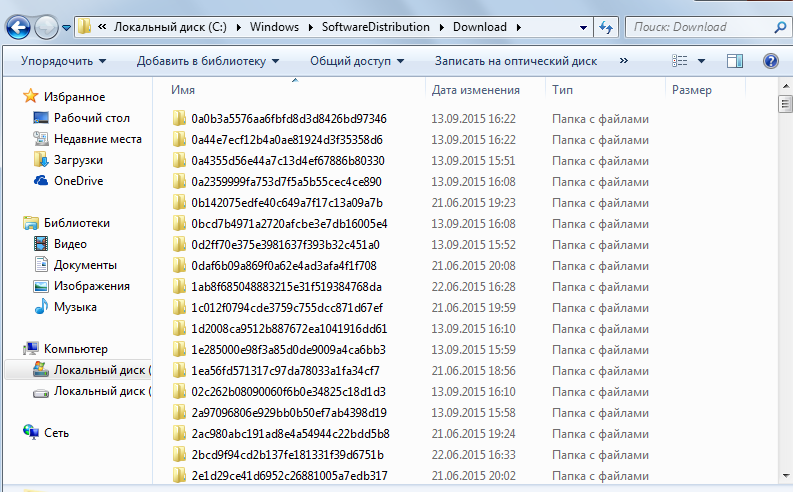Select SoftwareDistribution in the address path
The height and width of the screenshot is (492, 793).
click(x=376, y=27)
